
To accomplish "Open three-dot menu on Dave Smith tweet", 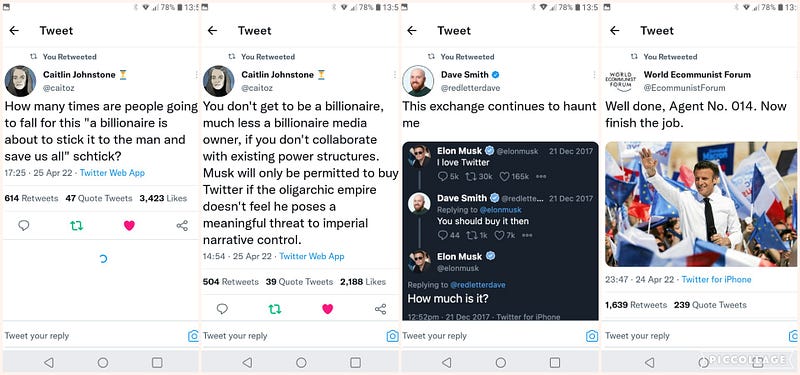I will tap(594, 74).
